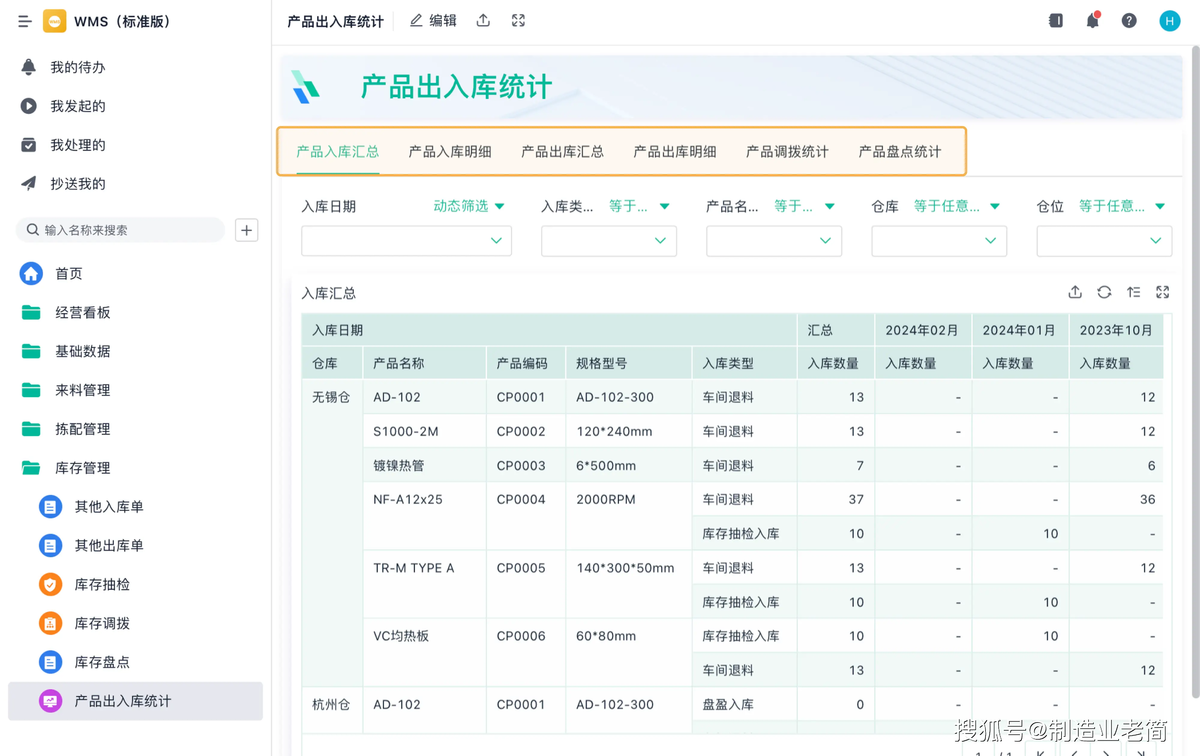Open the help question mark icon
The width and height of the screenshot is (1200, 756).
pos(1129,20)
